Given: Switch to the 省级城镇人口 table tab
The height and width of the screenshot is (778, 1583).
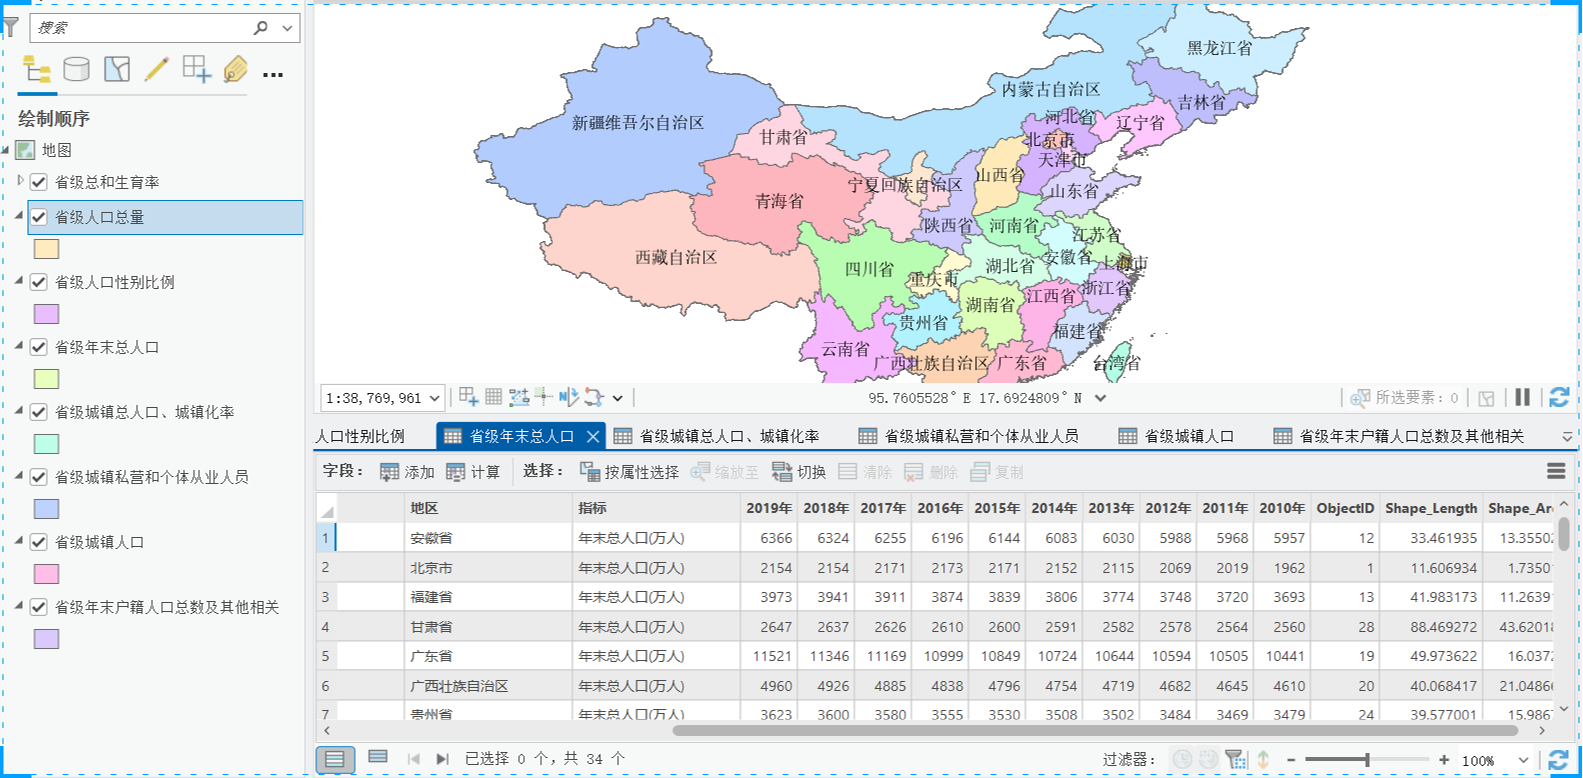Looking at the screenshot, I should (1177, 436).
